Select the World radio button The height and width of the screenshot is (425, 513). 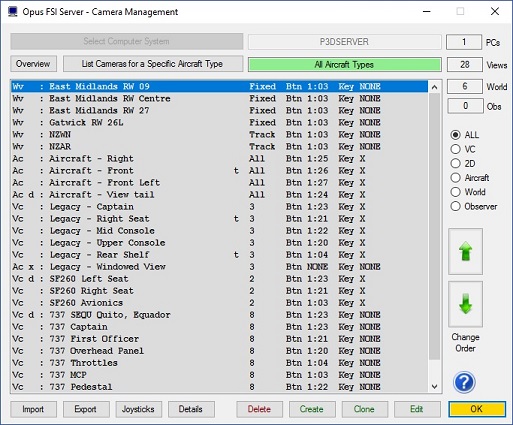click(x=455, y=192)
